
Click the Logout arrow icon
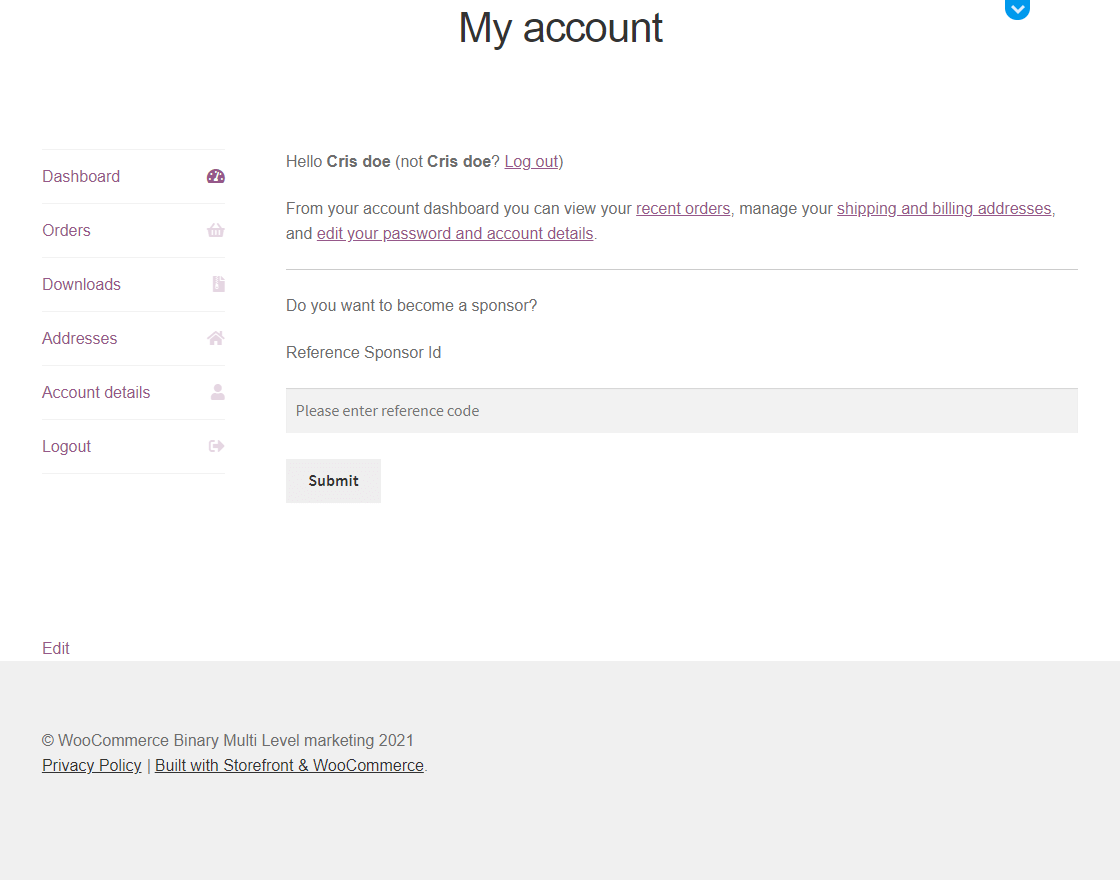(x=216, y=447)
